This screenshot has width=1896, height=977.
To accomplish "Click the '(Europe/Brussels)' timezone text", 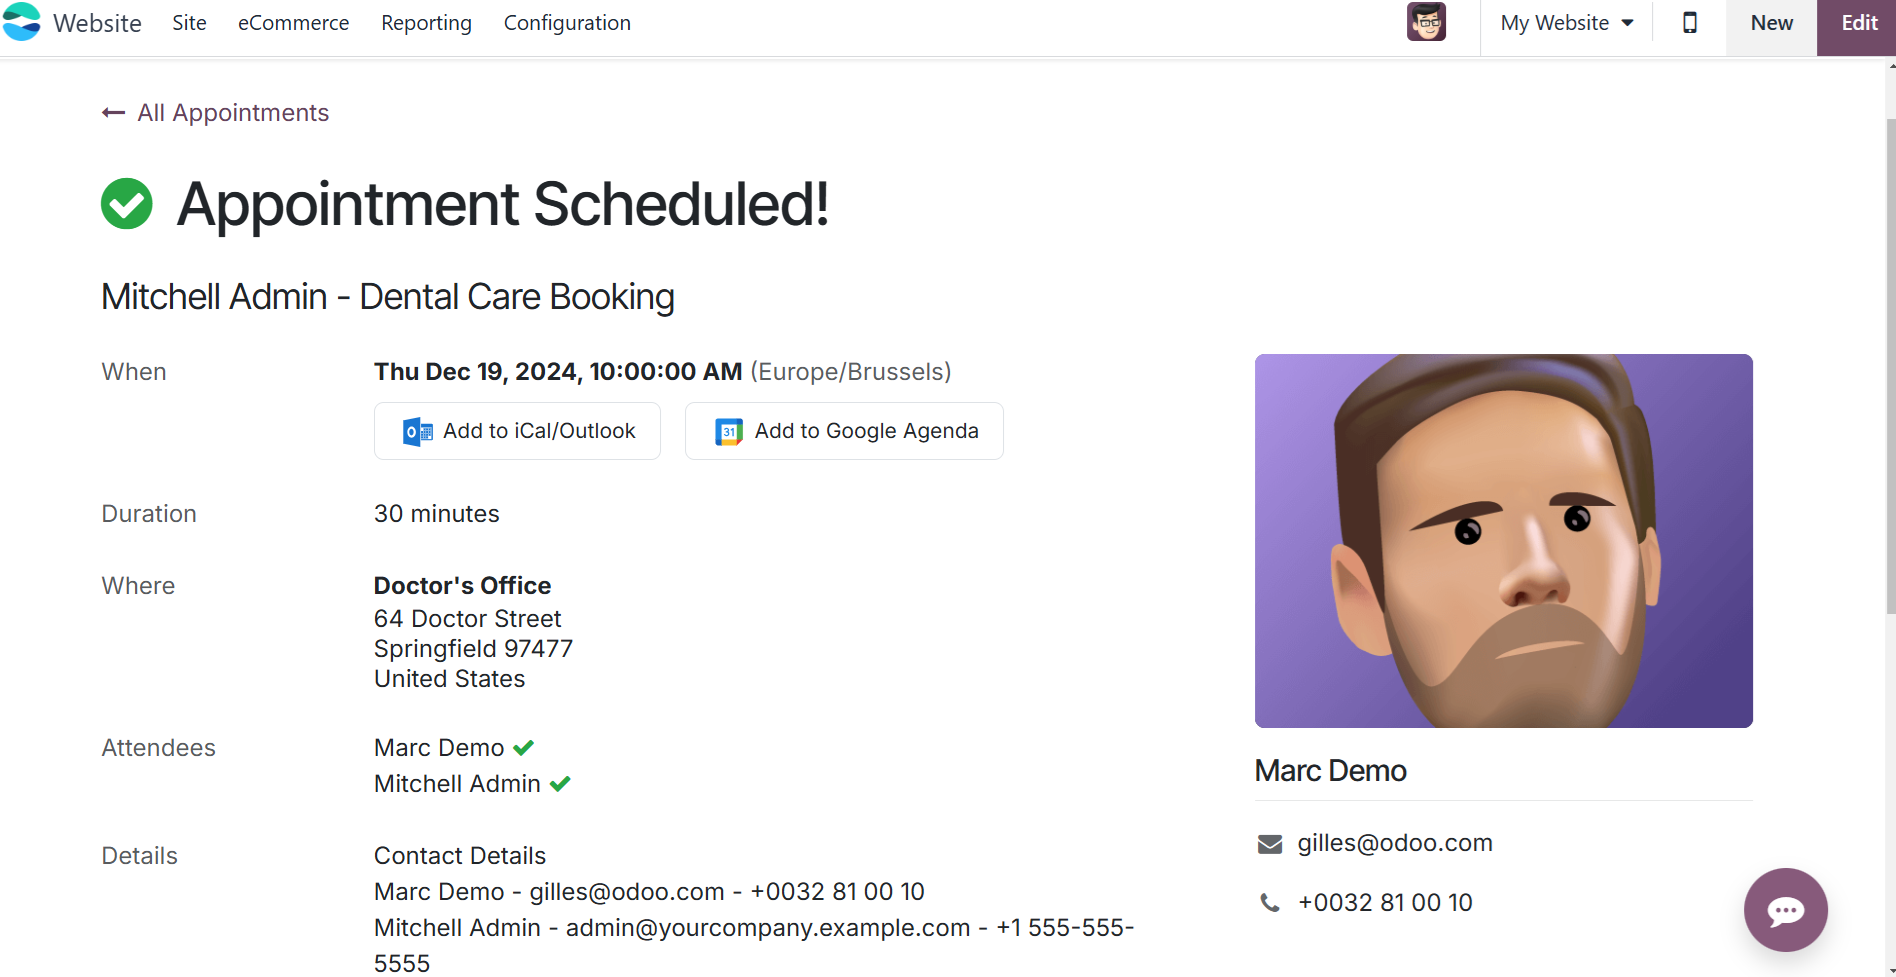I will [851, 372].
